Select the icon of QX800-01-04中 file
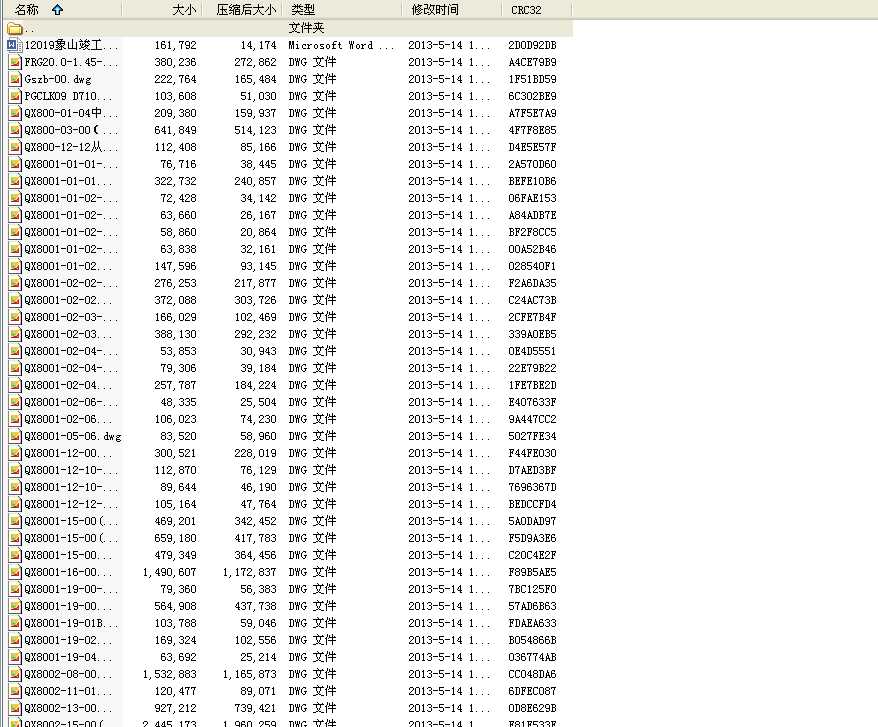 [x=16, y=113]
